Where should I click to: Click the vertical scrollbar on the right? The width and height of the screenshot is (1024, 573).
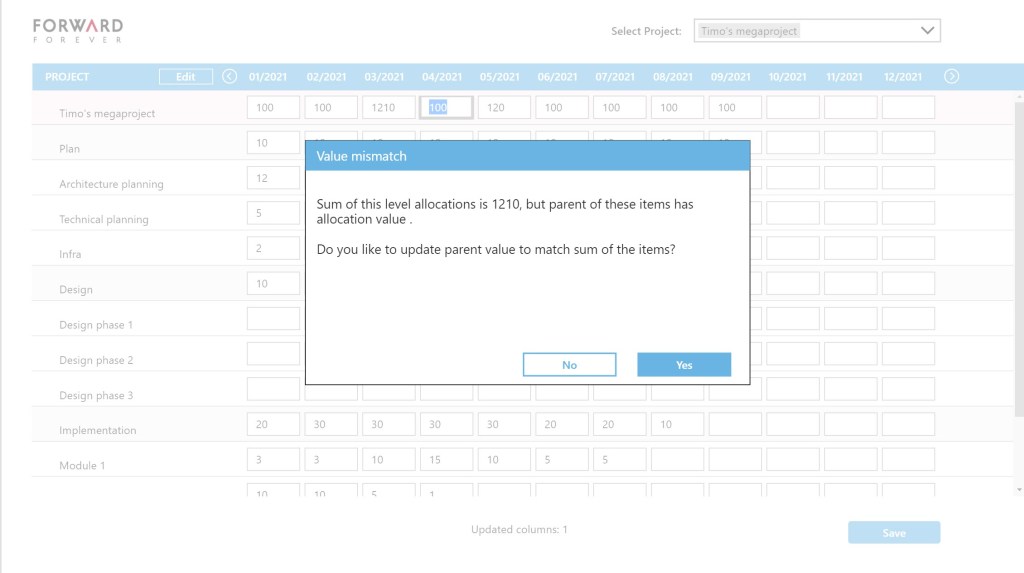tap(1018, 260)
